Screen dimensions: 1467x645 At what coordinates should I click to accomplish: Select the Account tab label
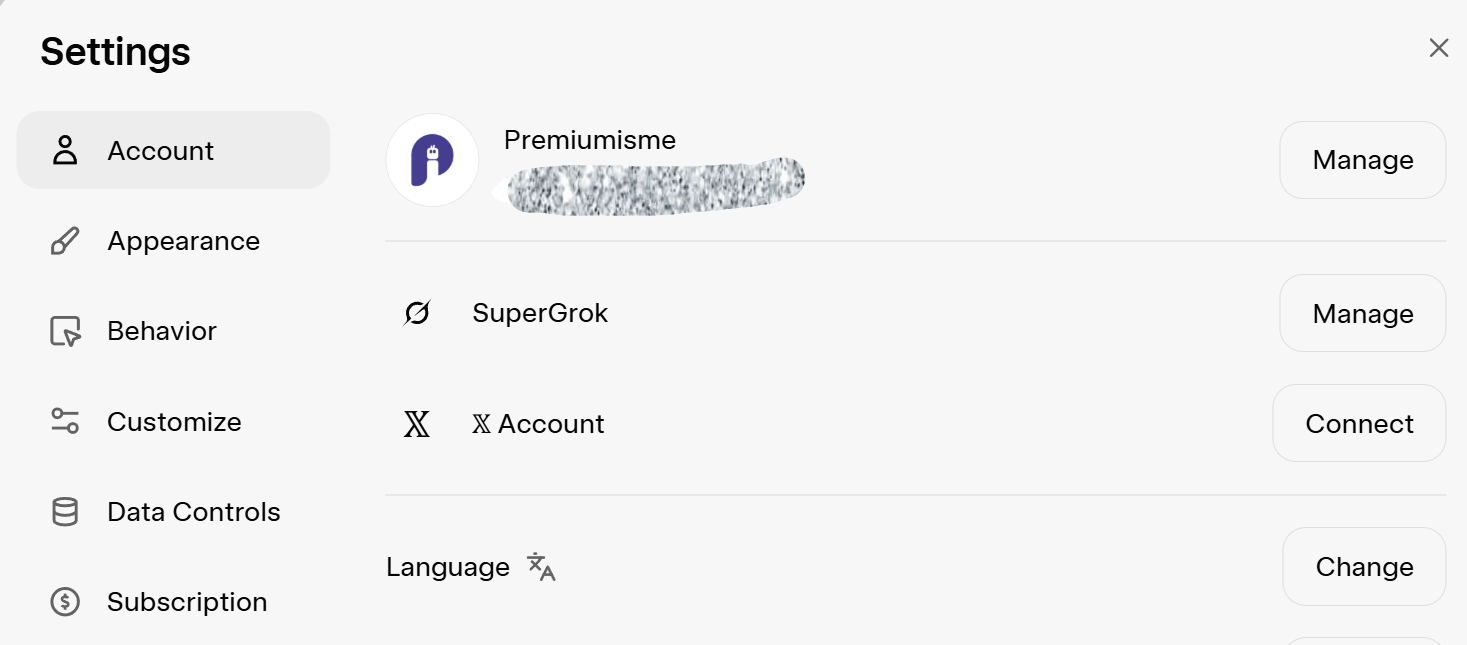[160, 151]
